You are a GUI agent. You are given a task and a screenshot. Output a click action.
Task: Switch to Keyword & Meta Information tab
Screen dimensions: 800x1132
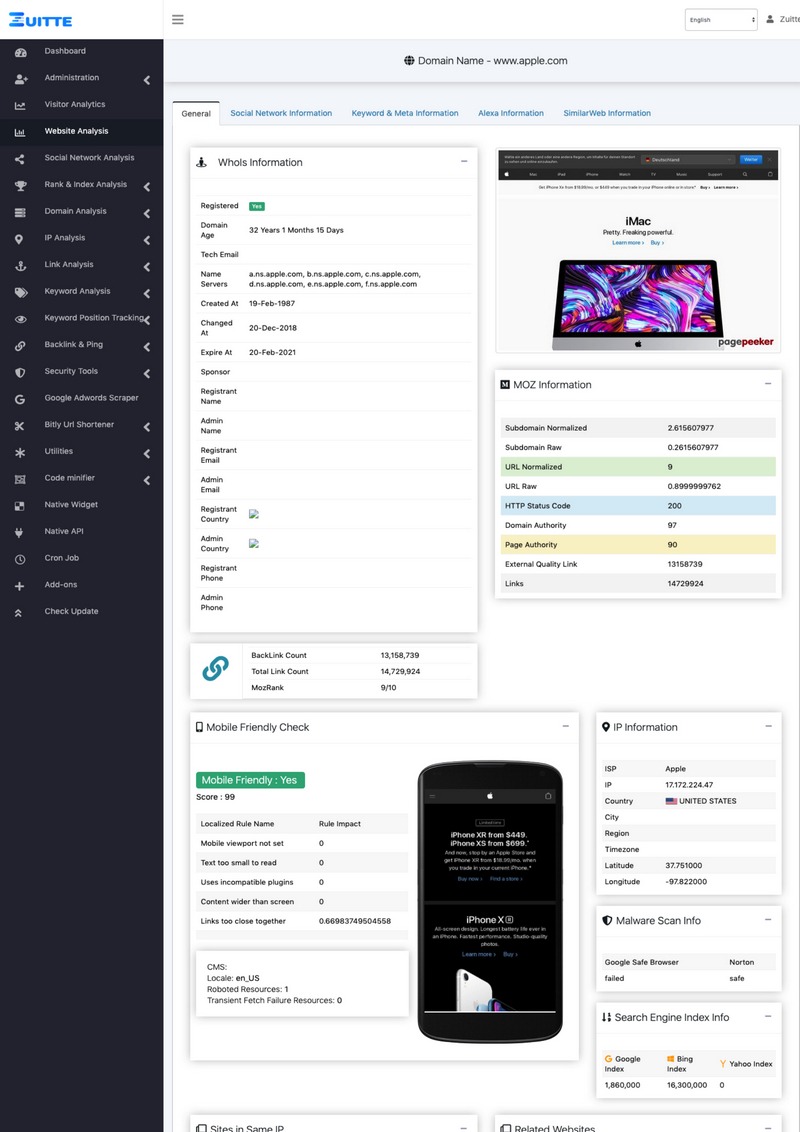point(405,113)
